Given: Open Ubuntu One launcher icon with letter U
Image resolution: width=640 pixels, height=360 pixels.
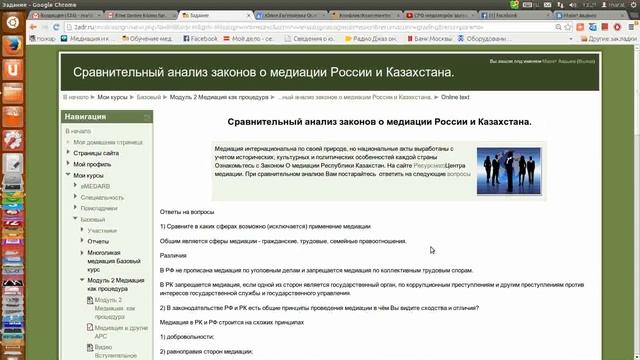Looking at the screenshot, I should coord(13,69).
